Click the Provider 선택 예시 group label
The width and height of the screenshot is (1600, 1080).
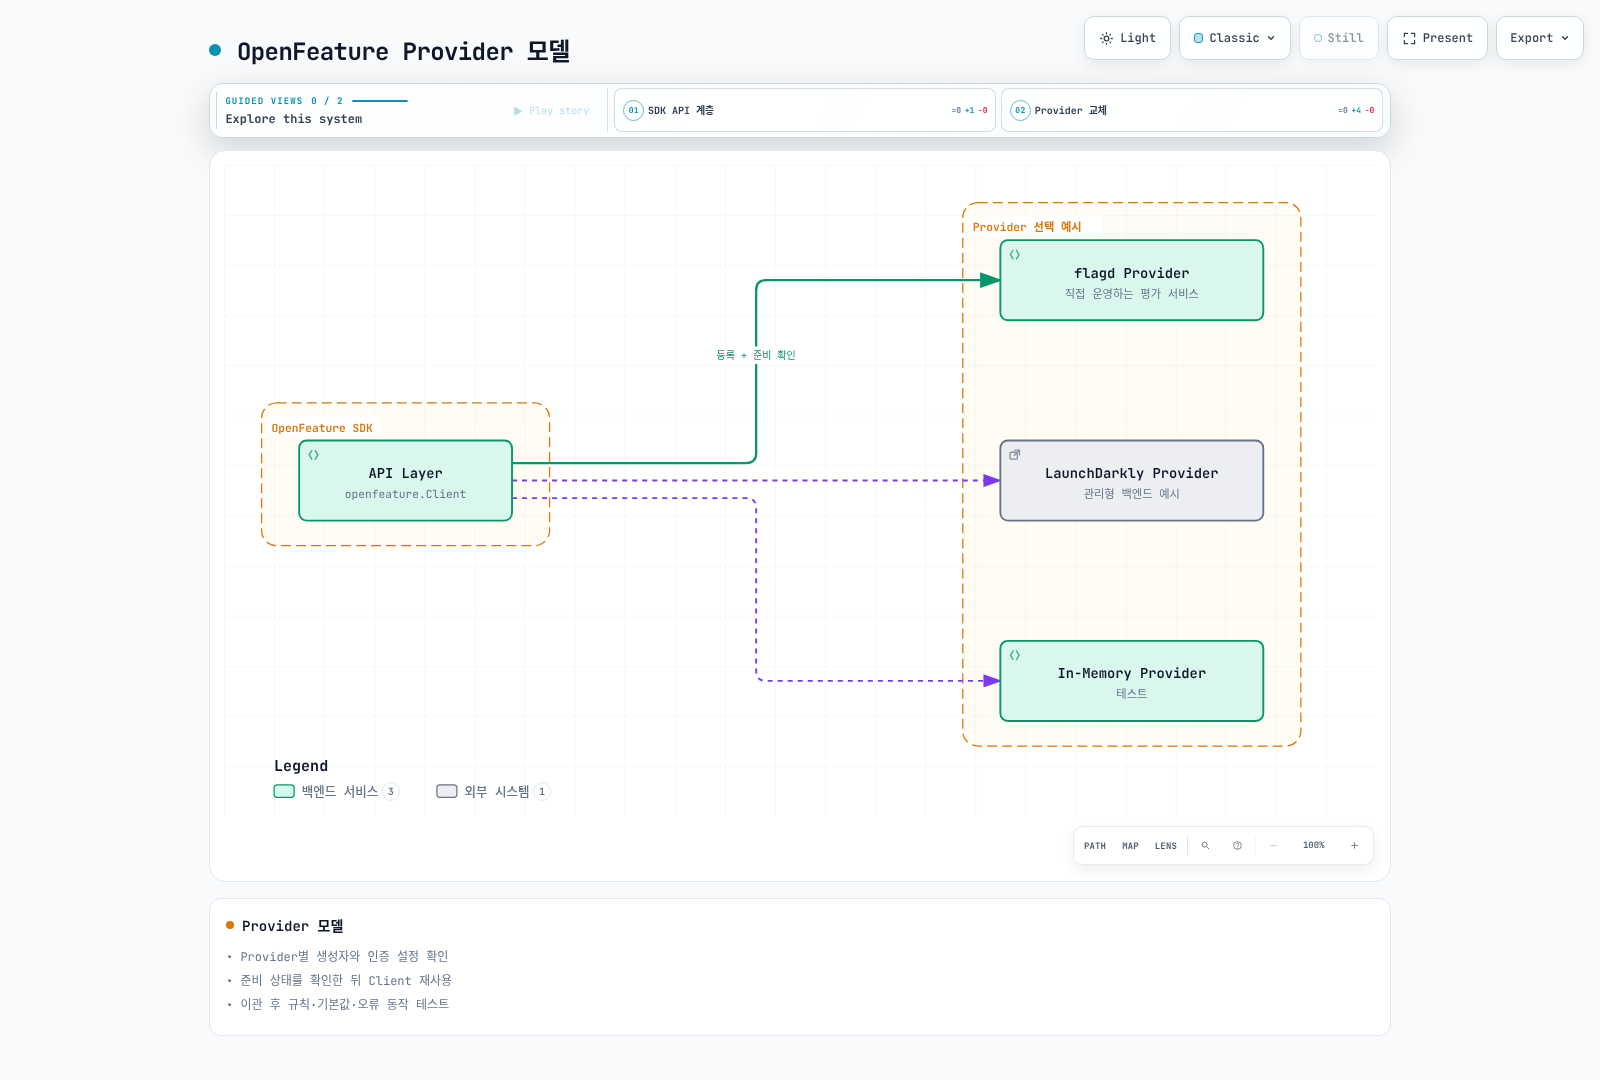[1027, 227]
